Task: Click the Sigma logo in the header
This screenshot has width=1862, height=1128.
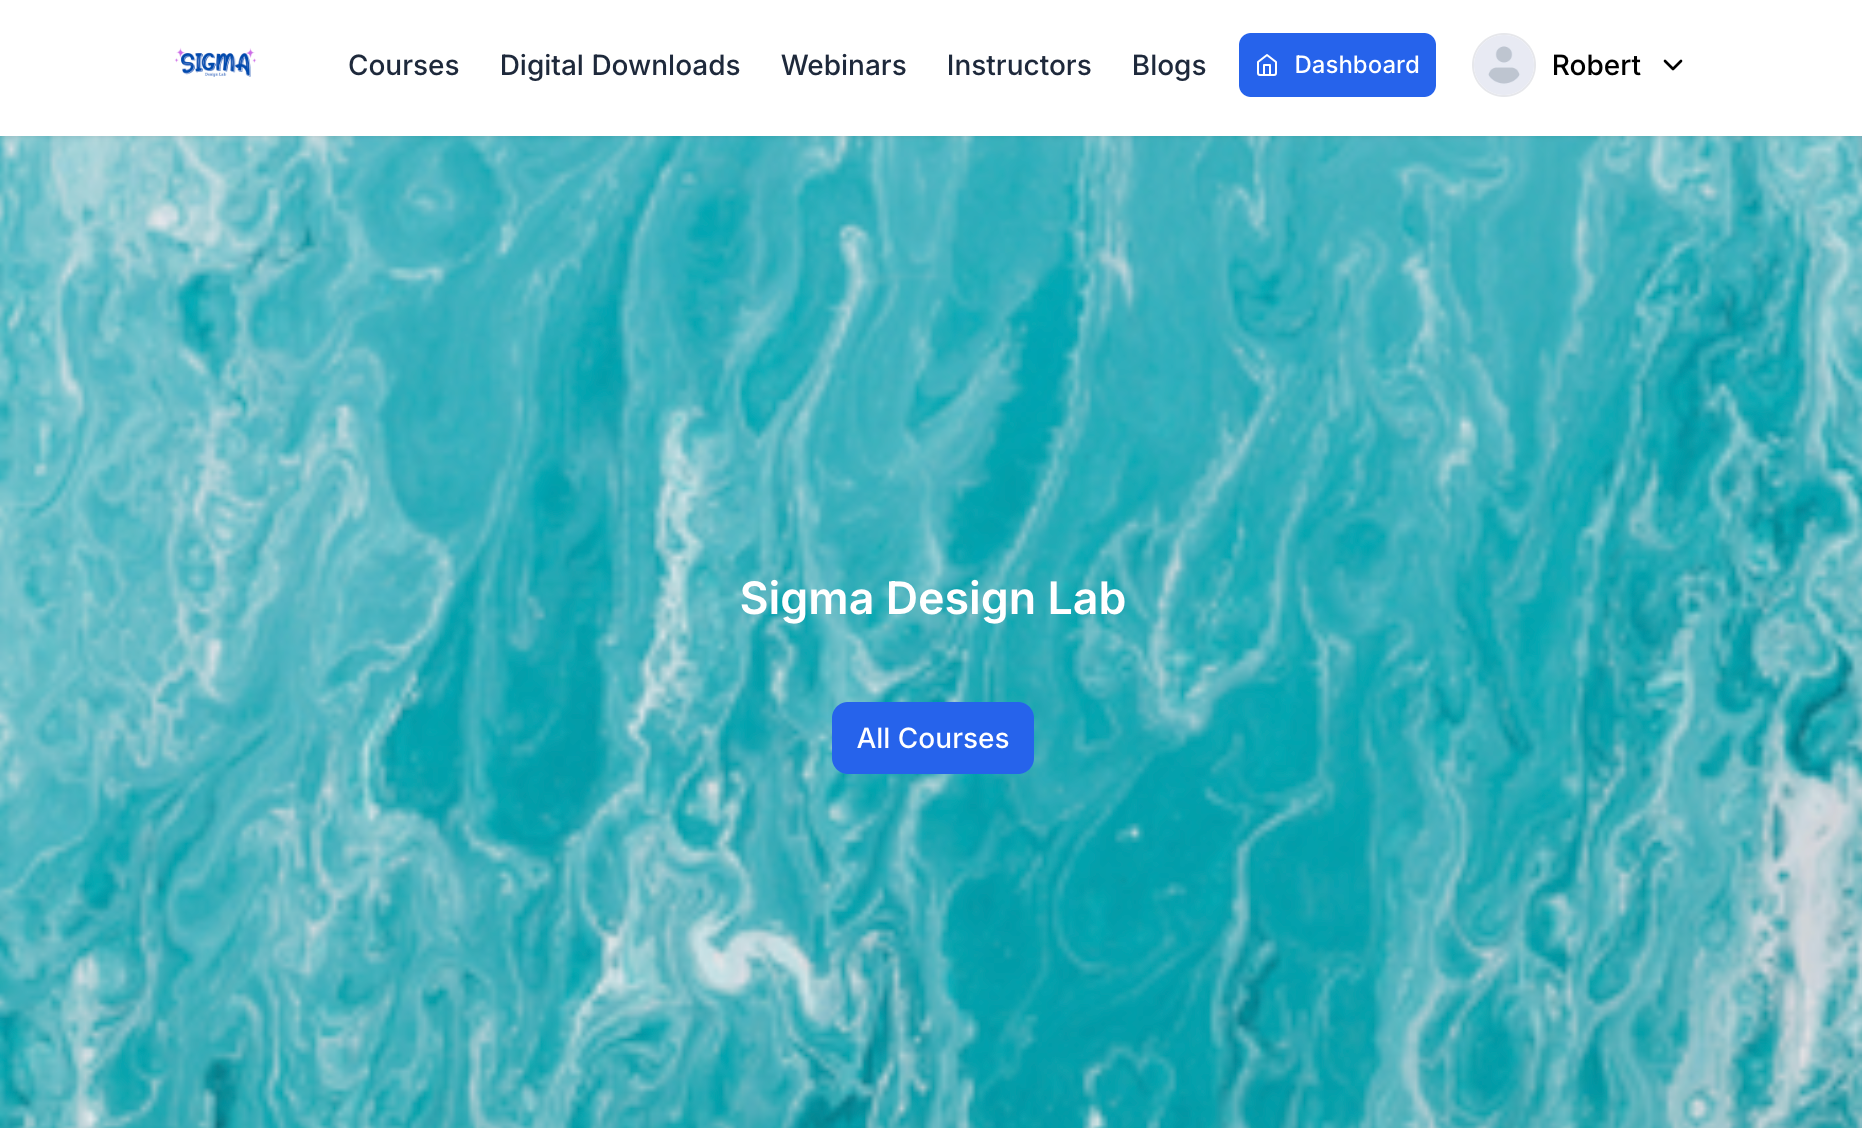Action: (215, 64)
